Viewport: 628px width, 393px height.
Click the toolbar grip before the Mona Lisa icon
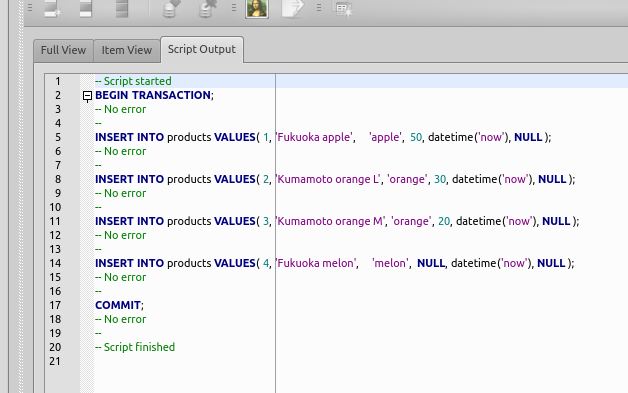pyautogui.click(x=234, y=8)
